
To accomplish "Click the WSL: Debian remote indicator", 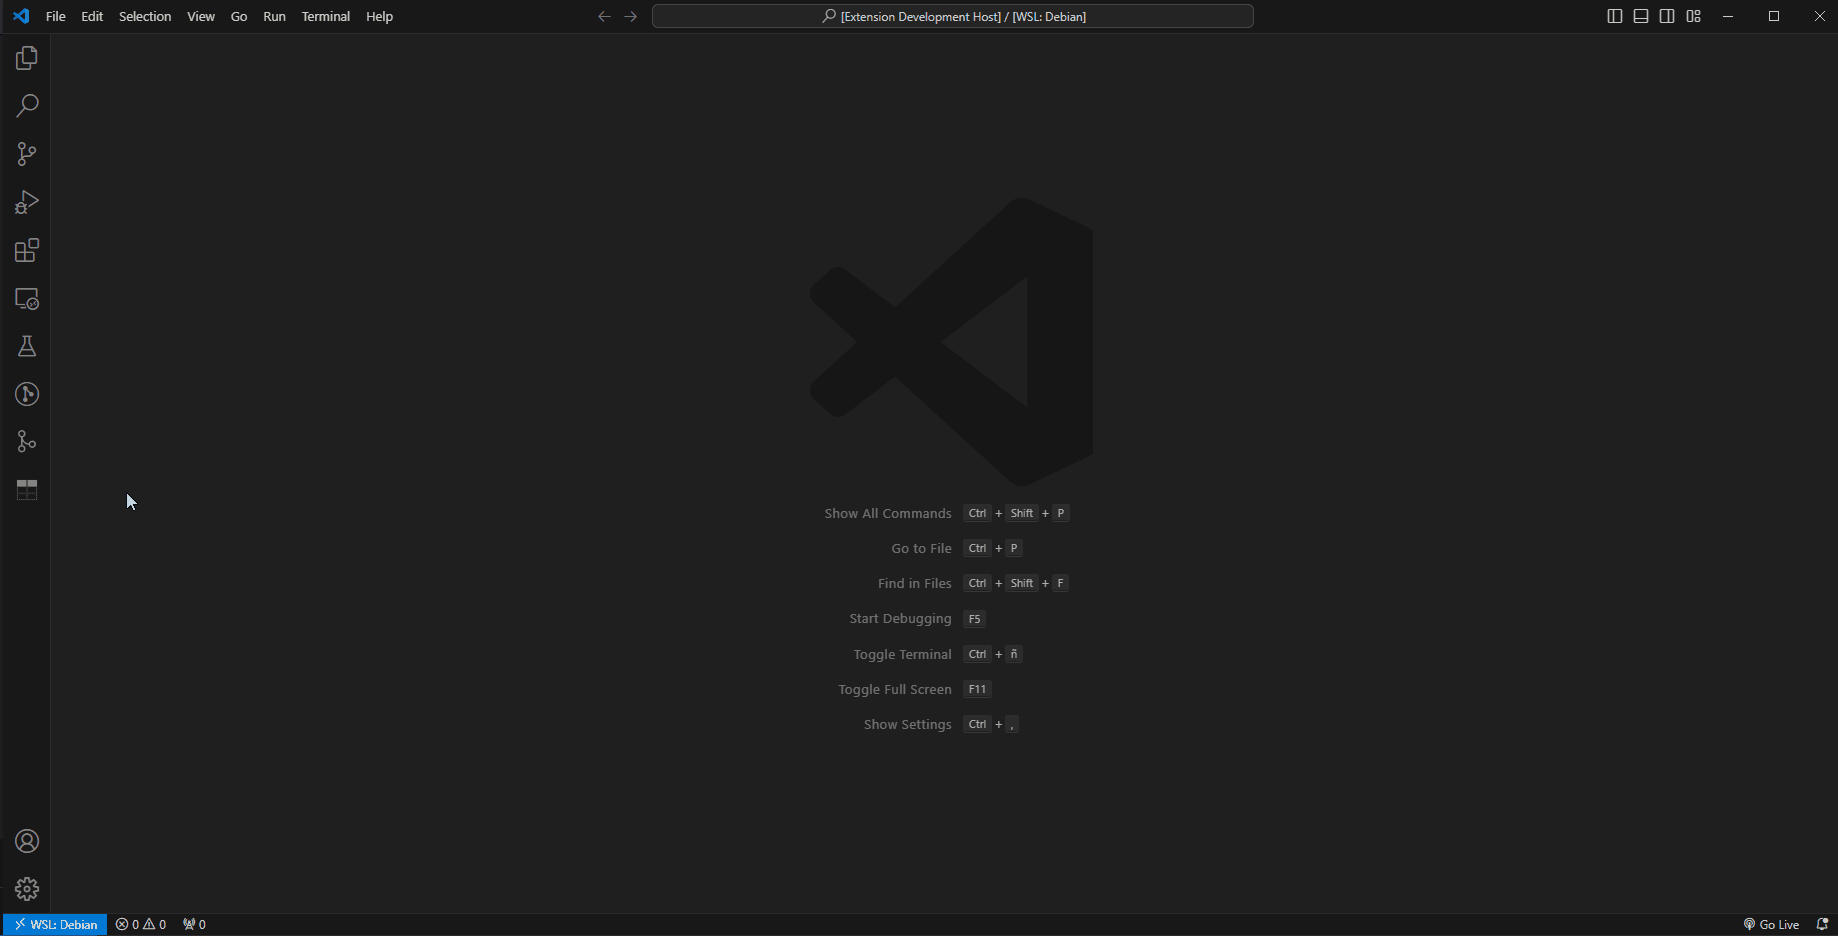I will [55, 924].
